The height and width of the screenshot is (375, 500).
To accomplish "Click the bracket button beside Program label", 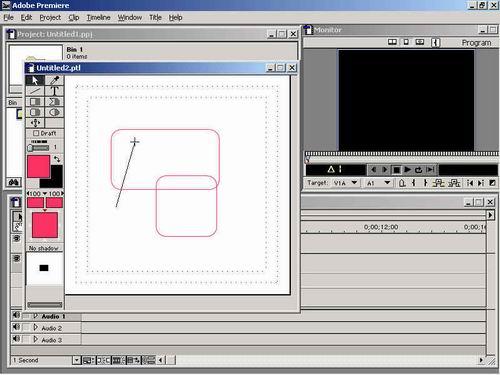I will click(x=435, y=42).
